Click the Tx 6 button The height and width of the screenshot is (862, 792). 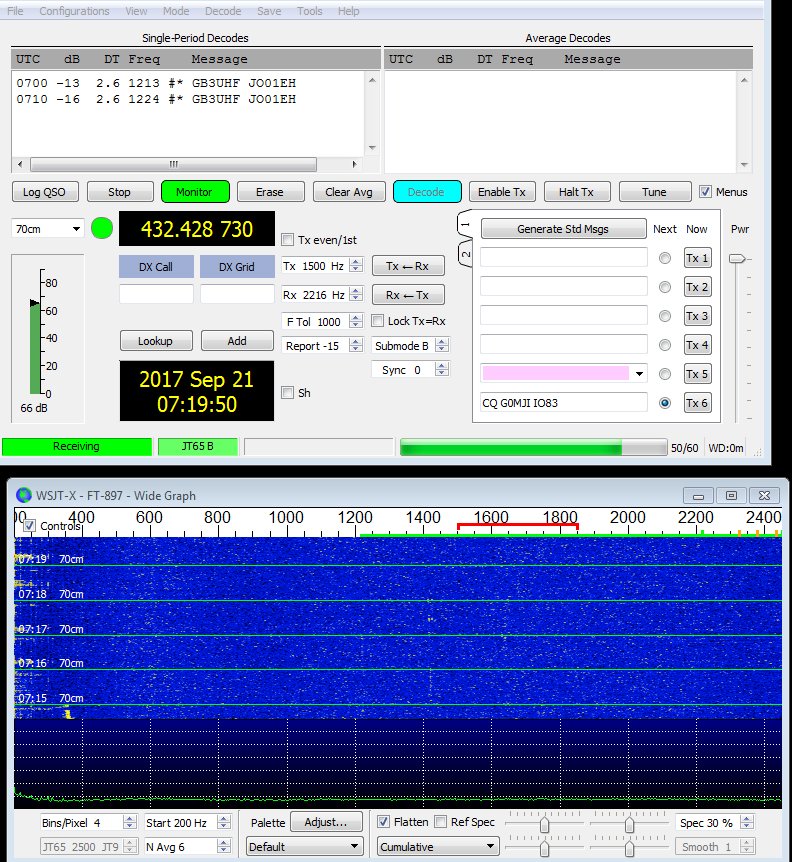697,403
